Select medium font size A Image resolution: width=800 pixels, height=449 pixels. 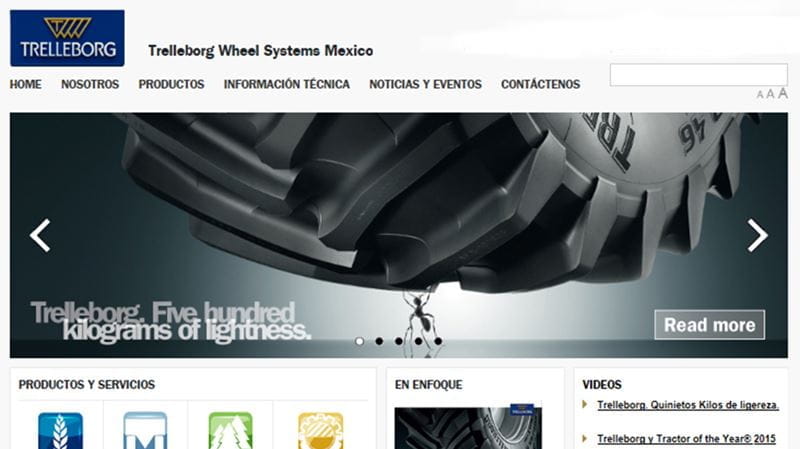[770, 94]
